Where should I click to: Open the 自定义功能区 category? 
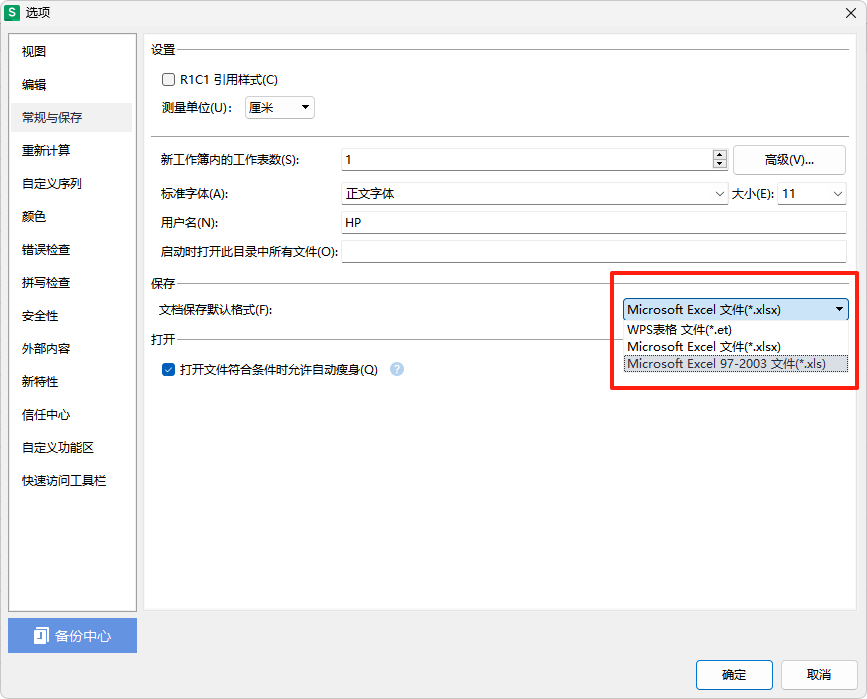(x=71, y=448)
